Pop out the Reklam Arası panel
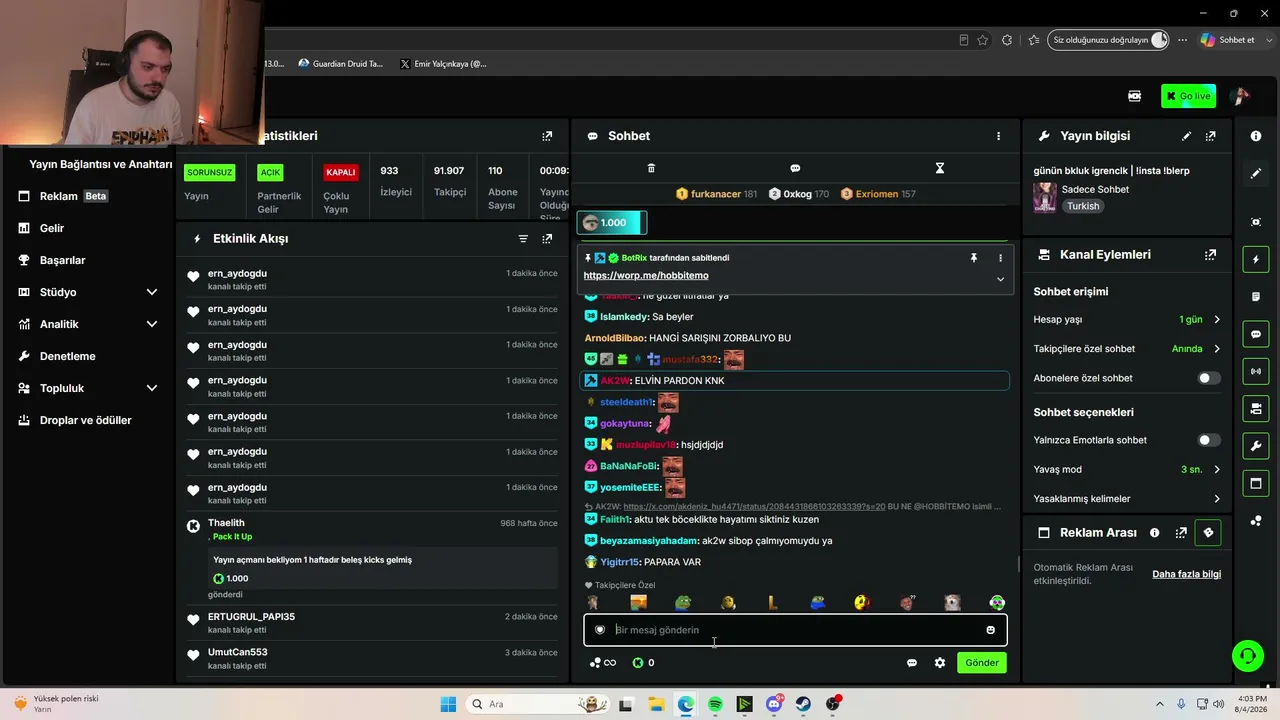This screenshot has width=1280, height=720. [1181, 533]
